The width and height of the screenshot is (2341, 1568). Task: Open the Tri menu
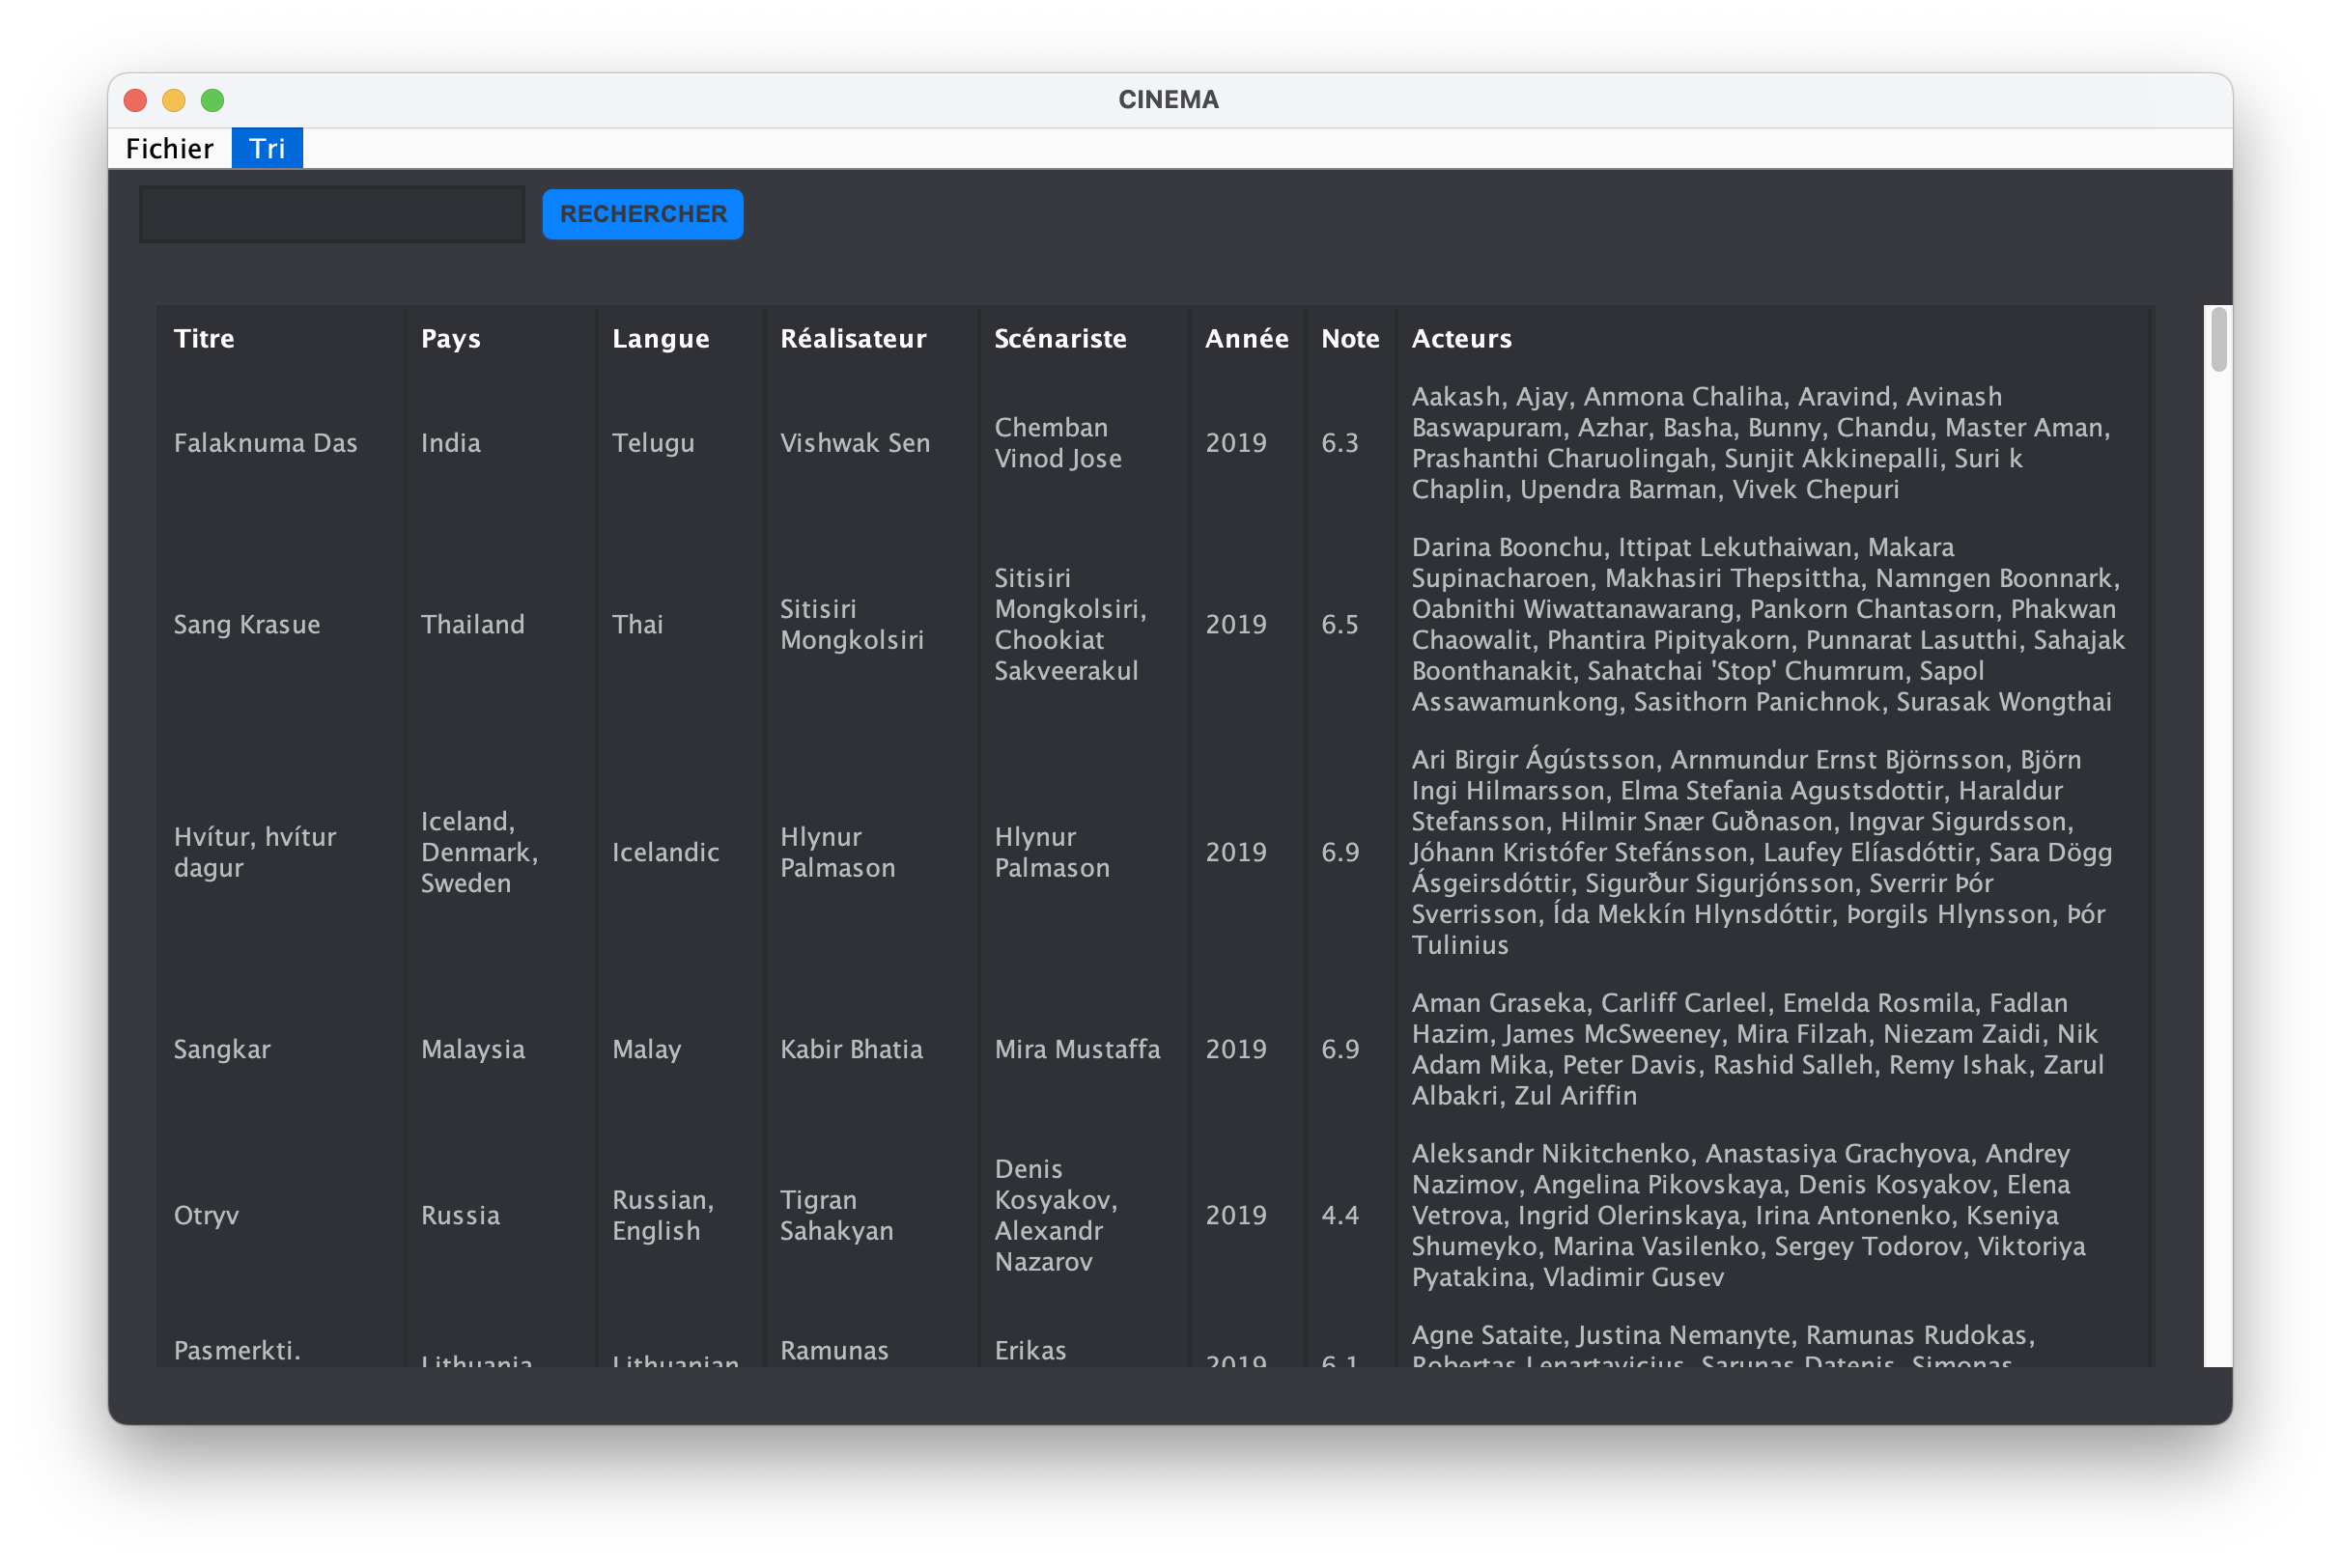click(x=267, y=148)
